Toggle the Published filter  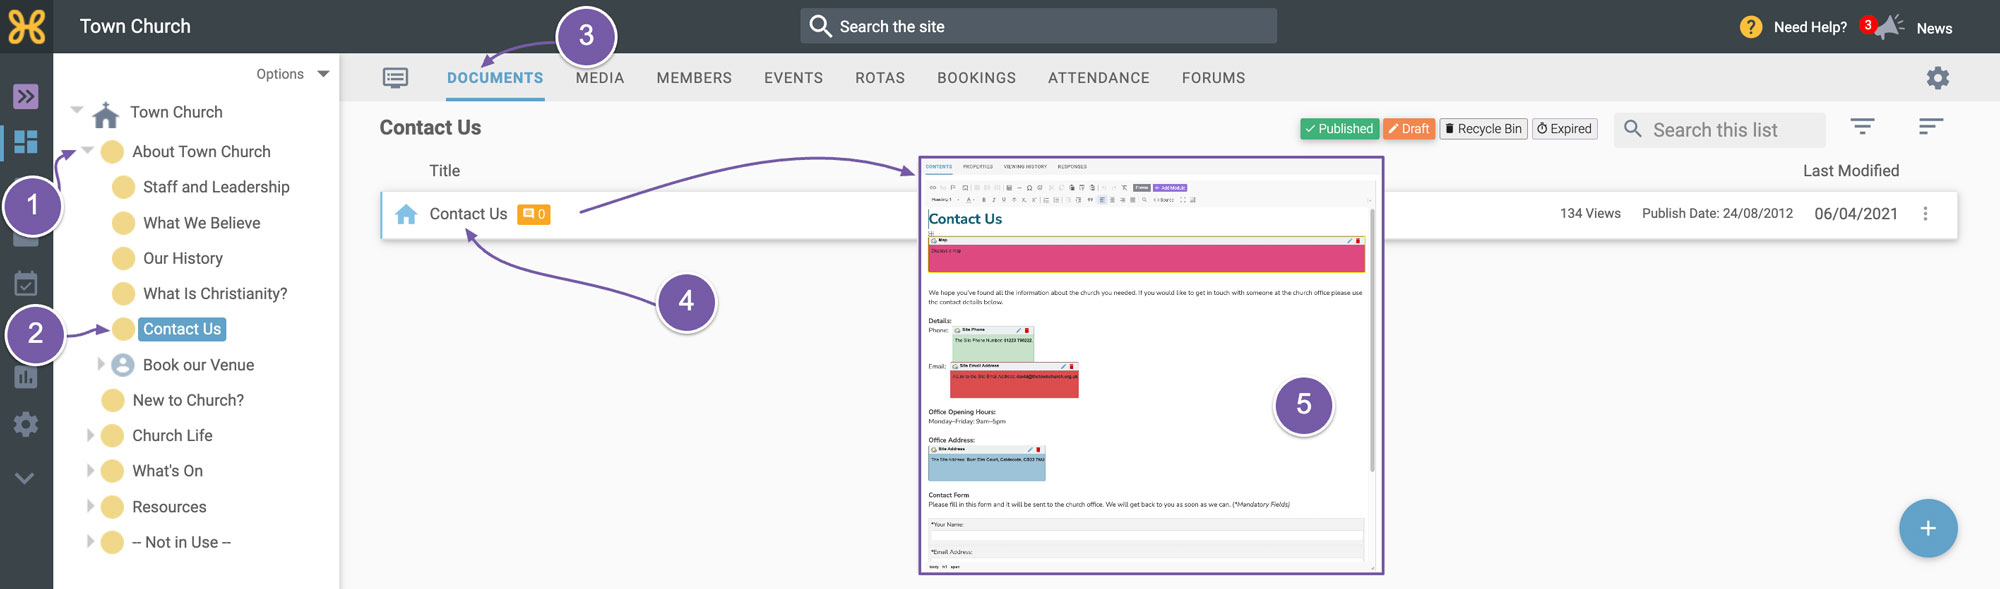(1339, 129)
